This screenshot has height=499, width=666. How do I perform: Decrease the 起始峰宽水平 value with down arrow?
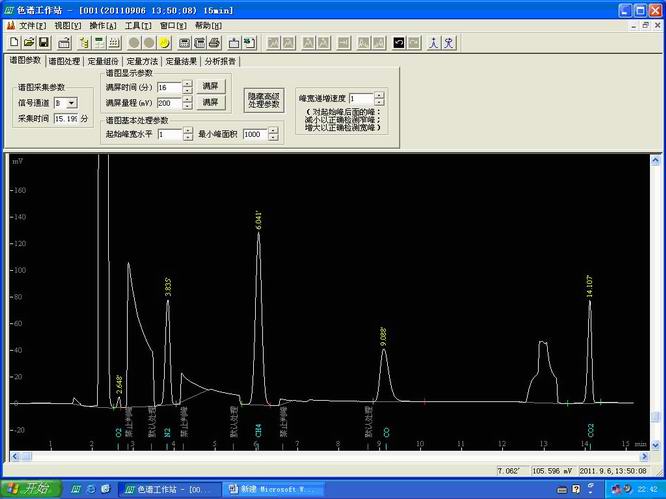[188, 138]
